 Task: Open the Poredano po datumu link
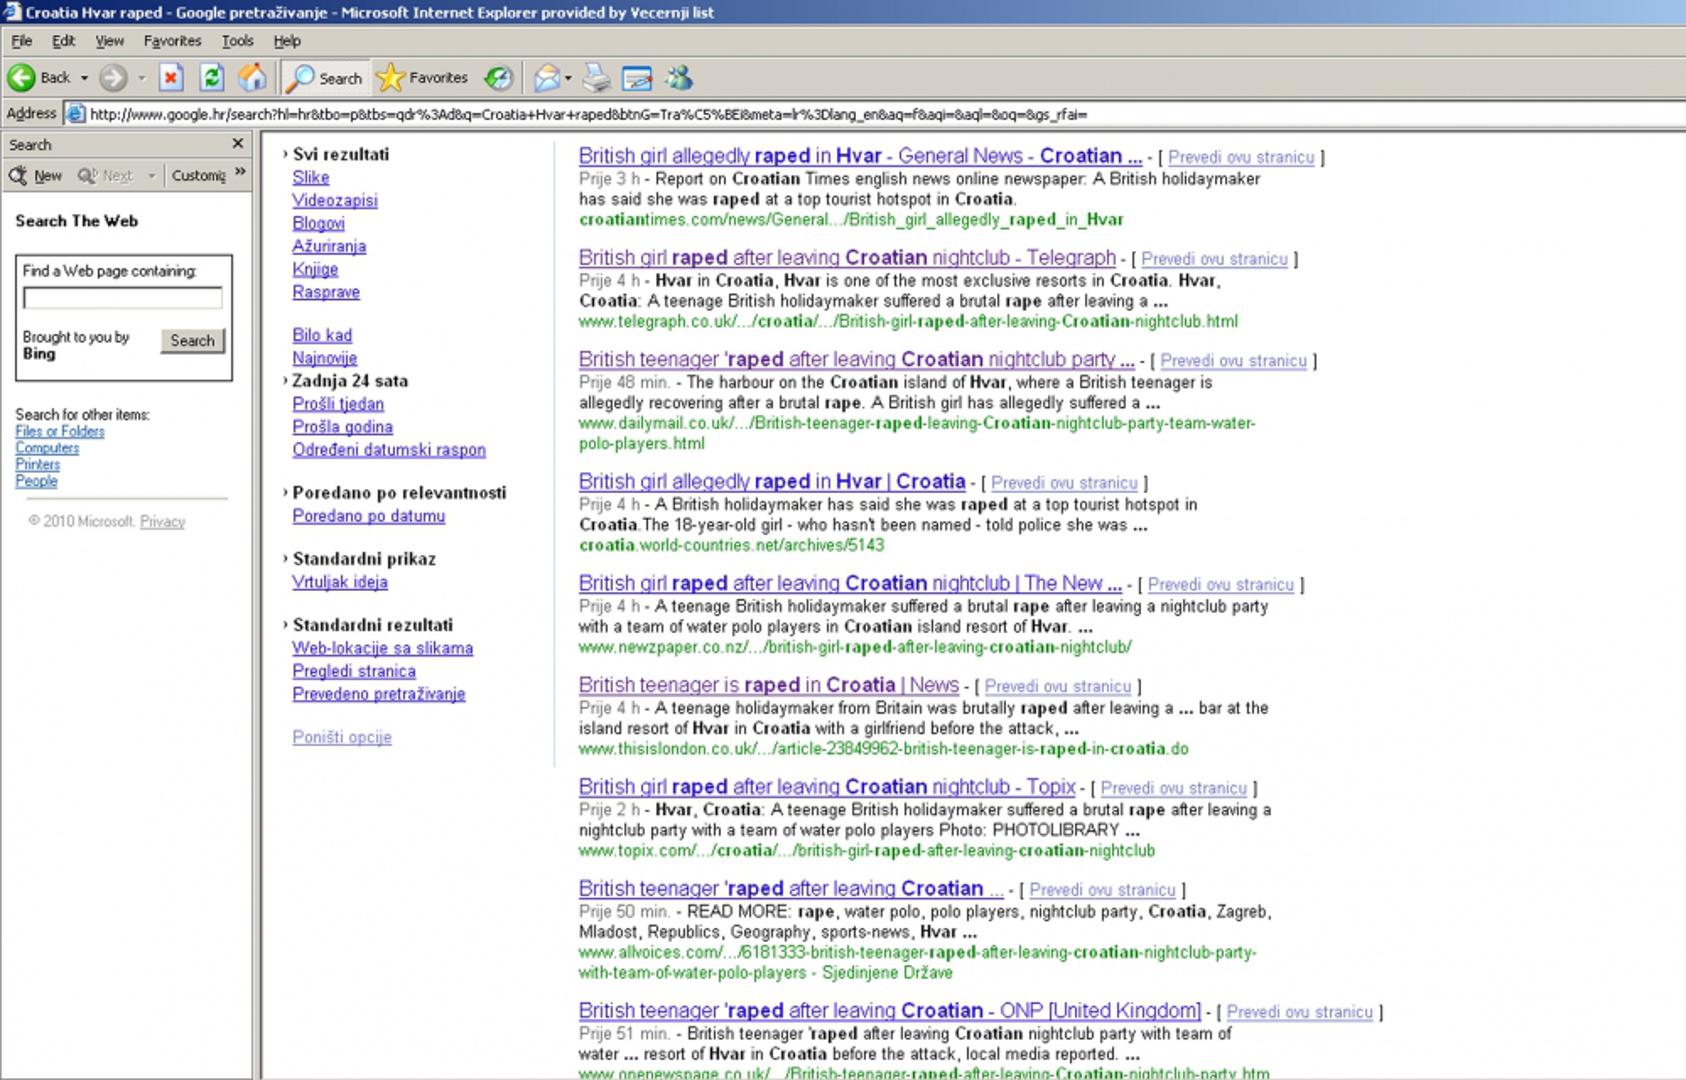(368, 516)
